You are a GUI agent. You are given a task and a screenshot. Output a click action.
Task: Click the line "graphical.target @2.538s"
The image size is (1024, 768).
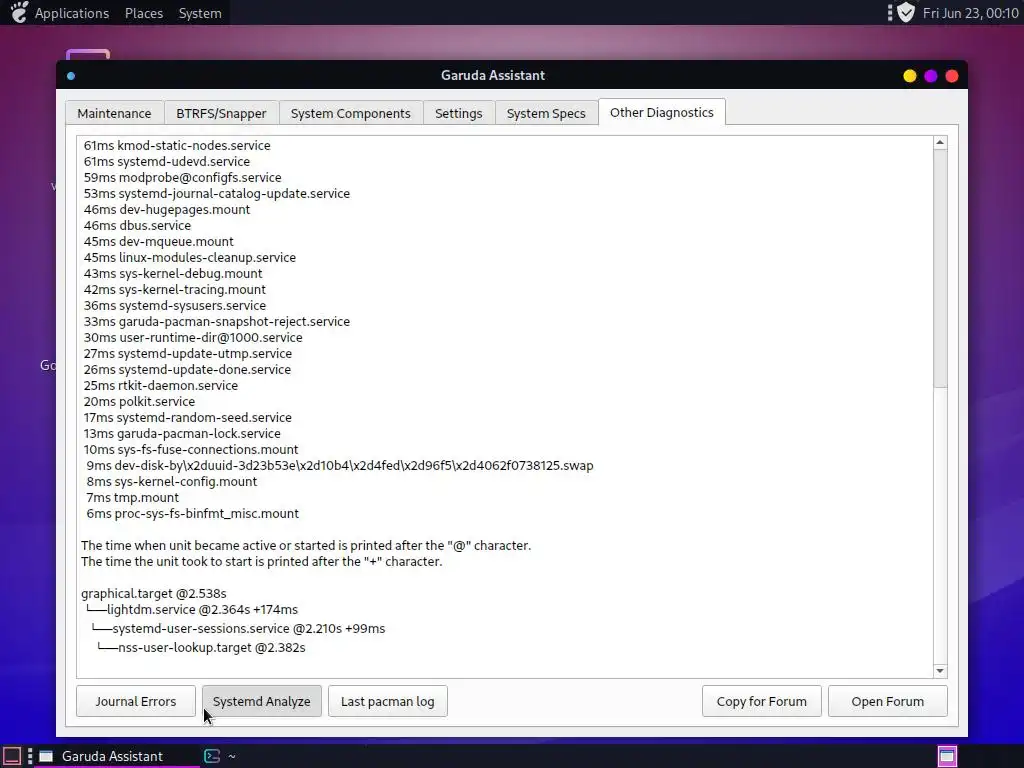point(153,593)
